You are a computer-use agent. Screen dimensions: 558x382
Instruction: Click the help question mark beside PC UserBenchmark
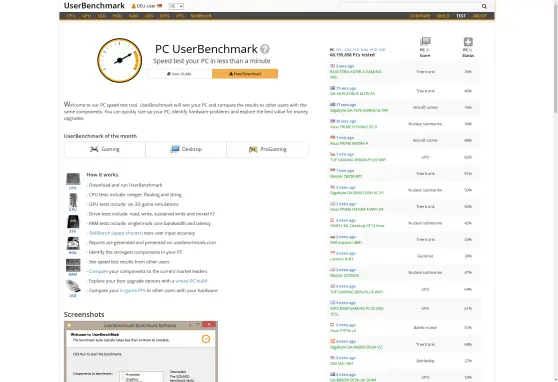coord(265,49)
